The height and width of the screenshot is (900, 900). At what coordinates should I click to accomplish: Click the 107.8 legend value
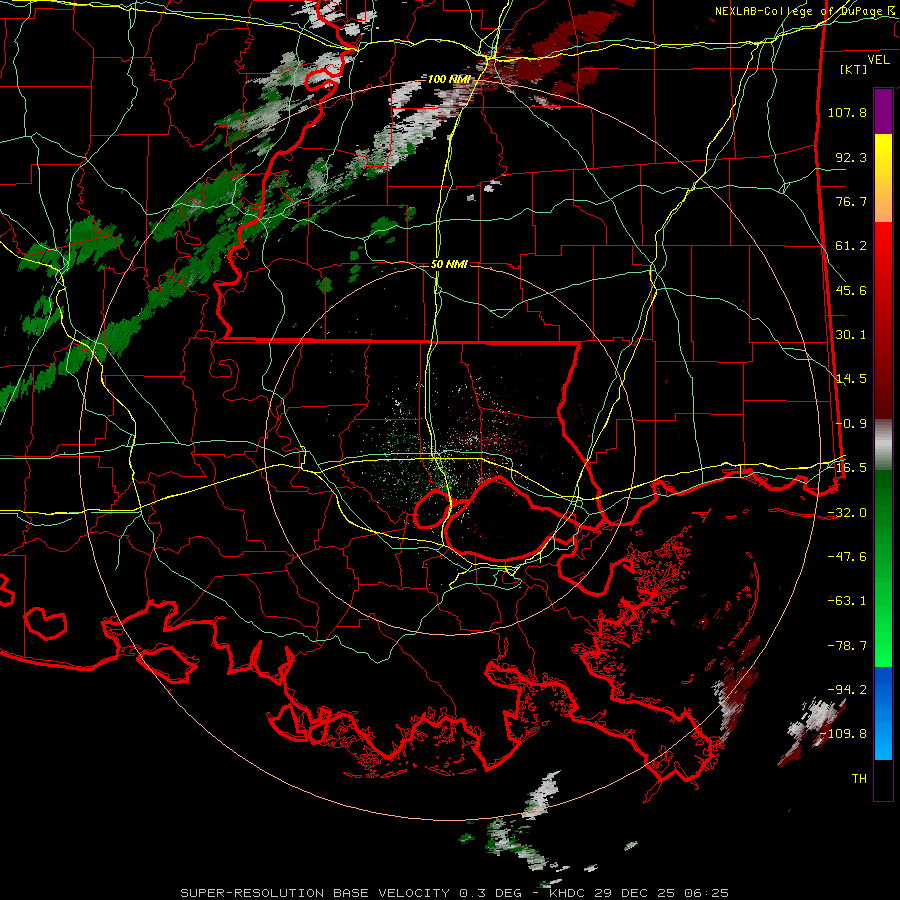tap(847, 112)
